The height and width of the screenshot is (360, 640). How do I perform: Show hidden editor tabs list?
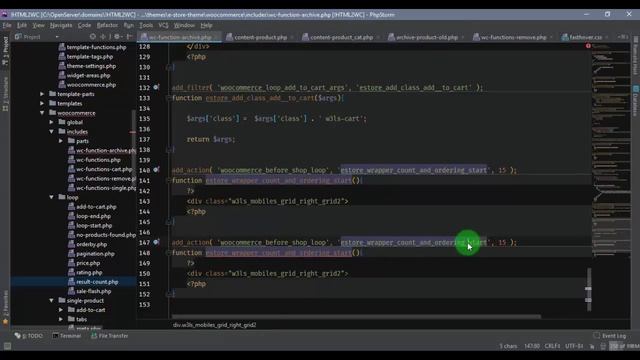[x=622, y=37]
